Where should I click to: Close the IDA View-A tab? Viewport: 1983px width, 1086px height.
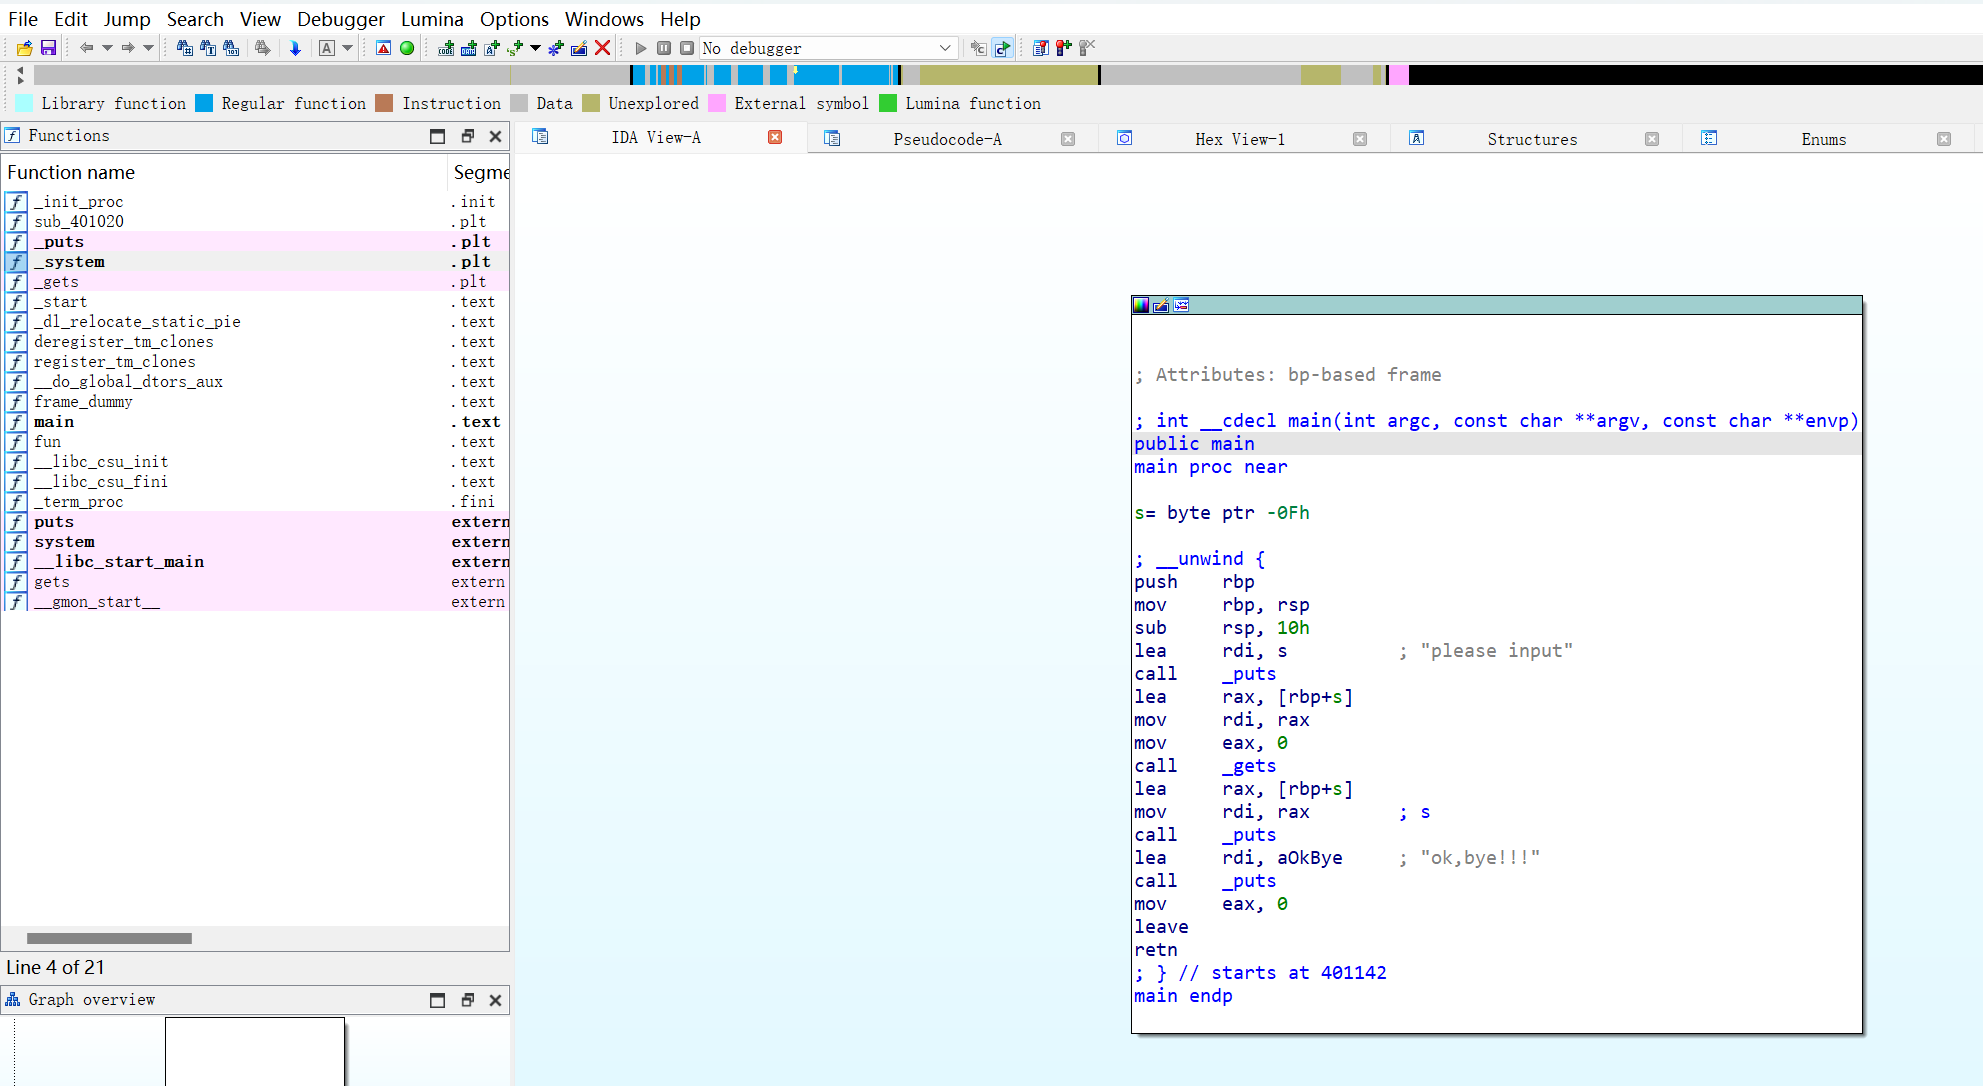pyautogui.click(x=775, y=137)
